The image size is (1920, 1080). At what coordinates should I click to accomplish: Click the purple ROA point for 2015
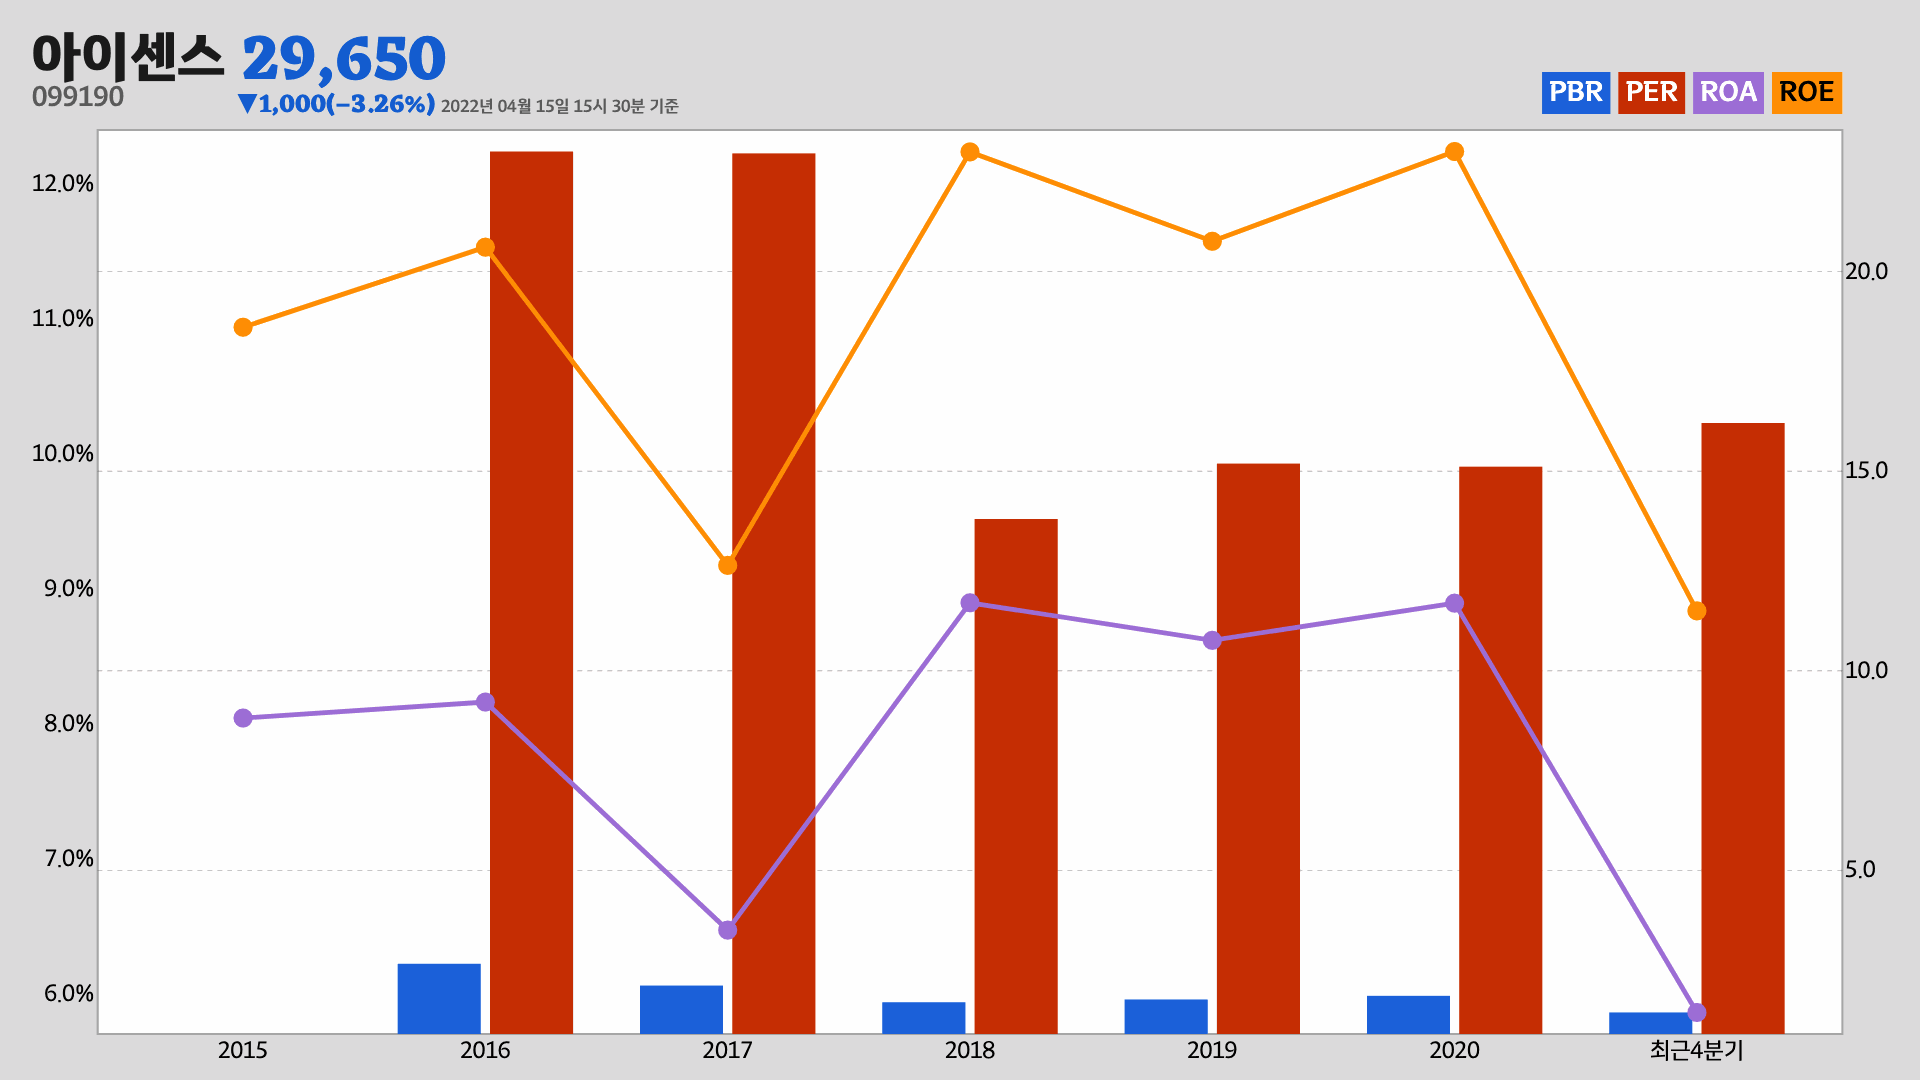(243, 718)
